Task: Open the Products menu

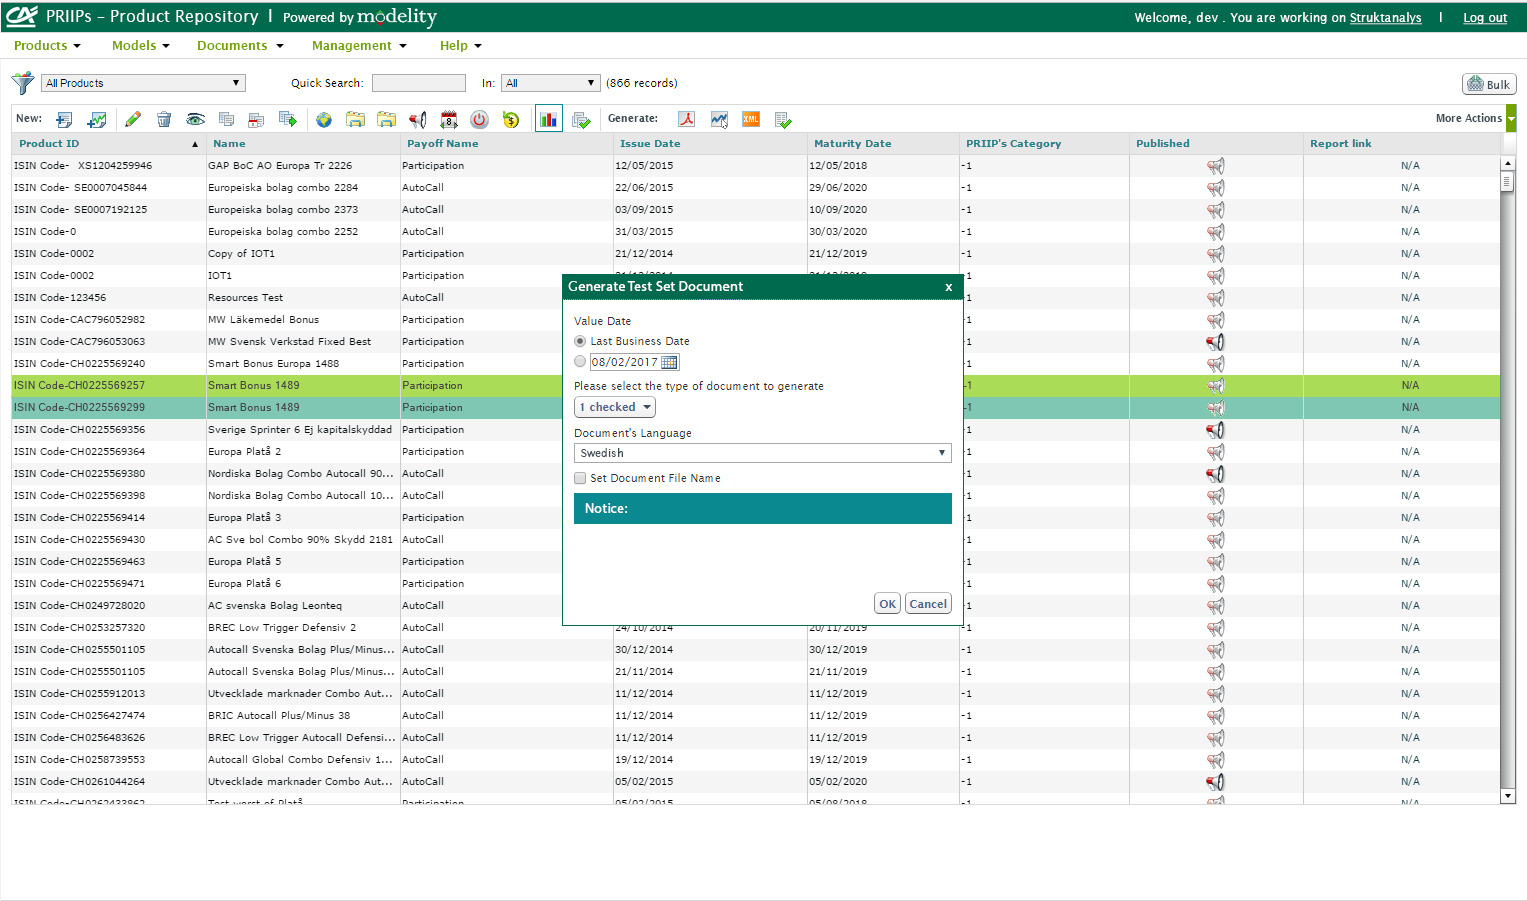Action: pyautogui.click(x=47, y=46)
